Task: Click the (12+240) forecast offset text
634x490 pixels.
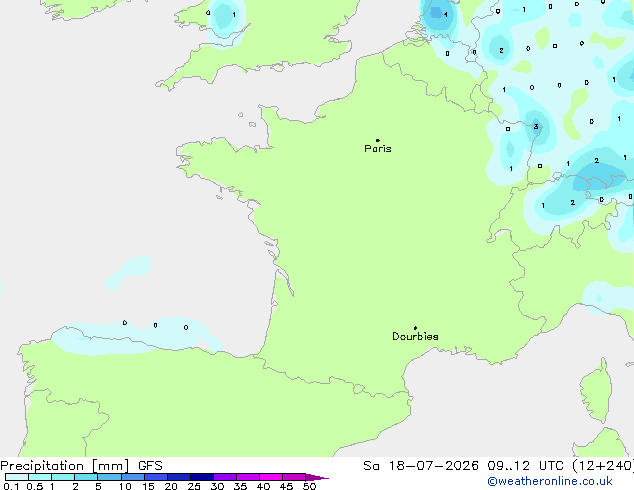Action: pyautogui.click(x=603, y=466)
